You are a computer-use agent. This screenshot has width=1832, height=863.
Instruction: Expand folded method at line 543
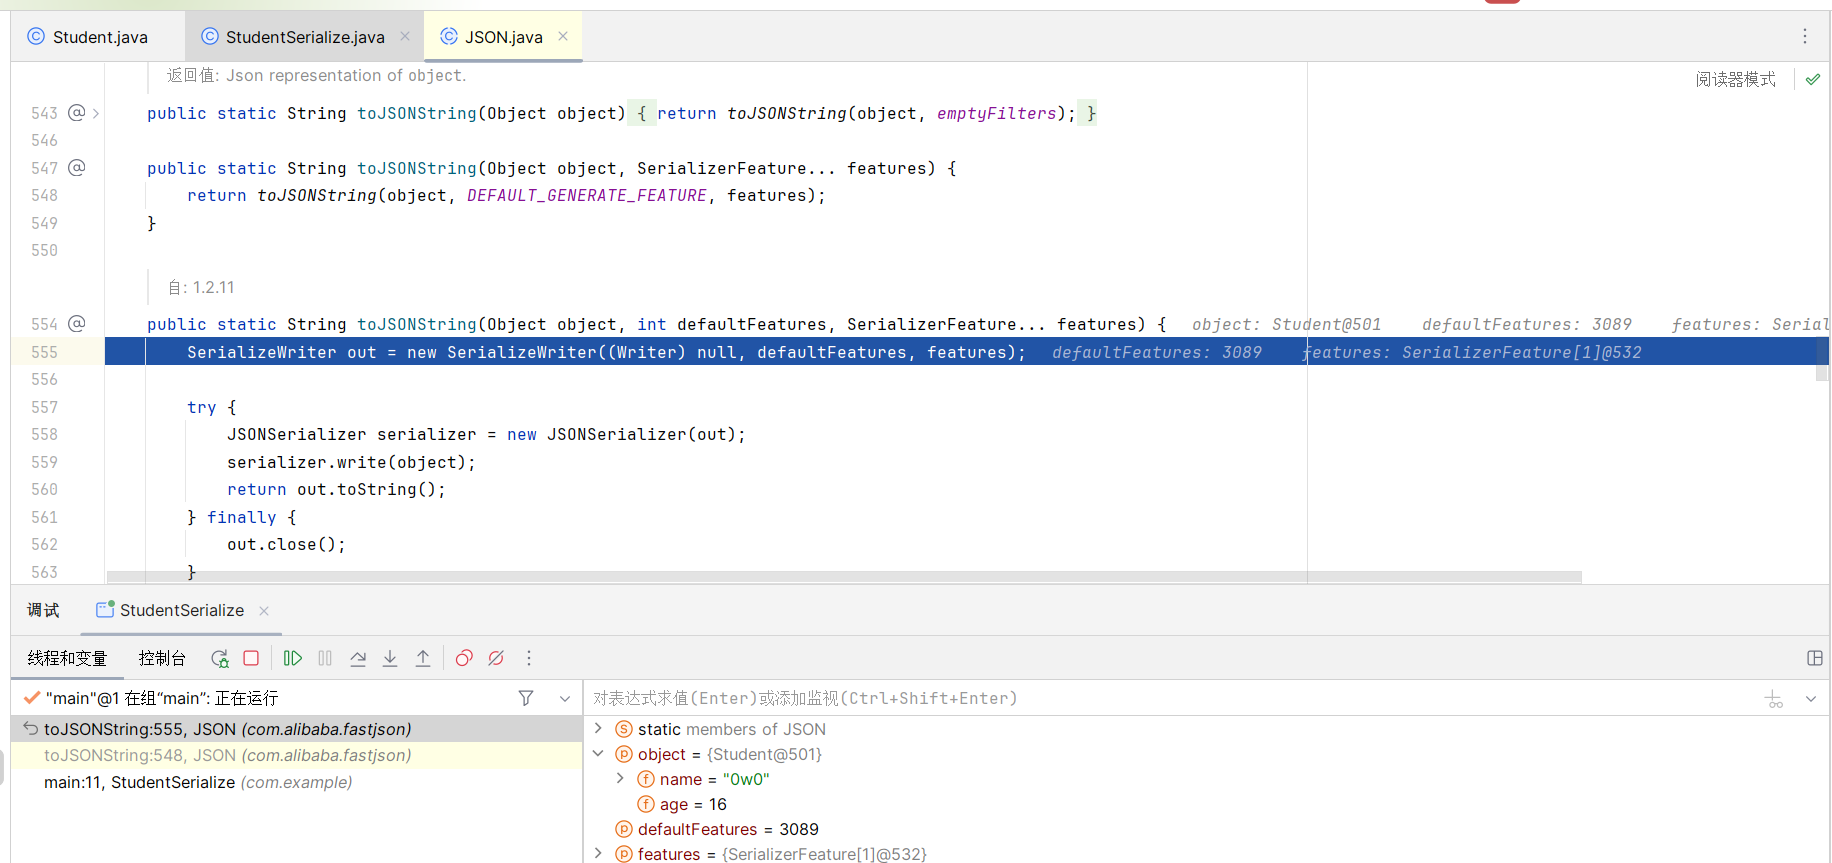pyautogui.click(x=96, y=113)
